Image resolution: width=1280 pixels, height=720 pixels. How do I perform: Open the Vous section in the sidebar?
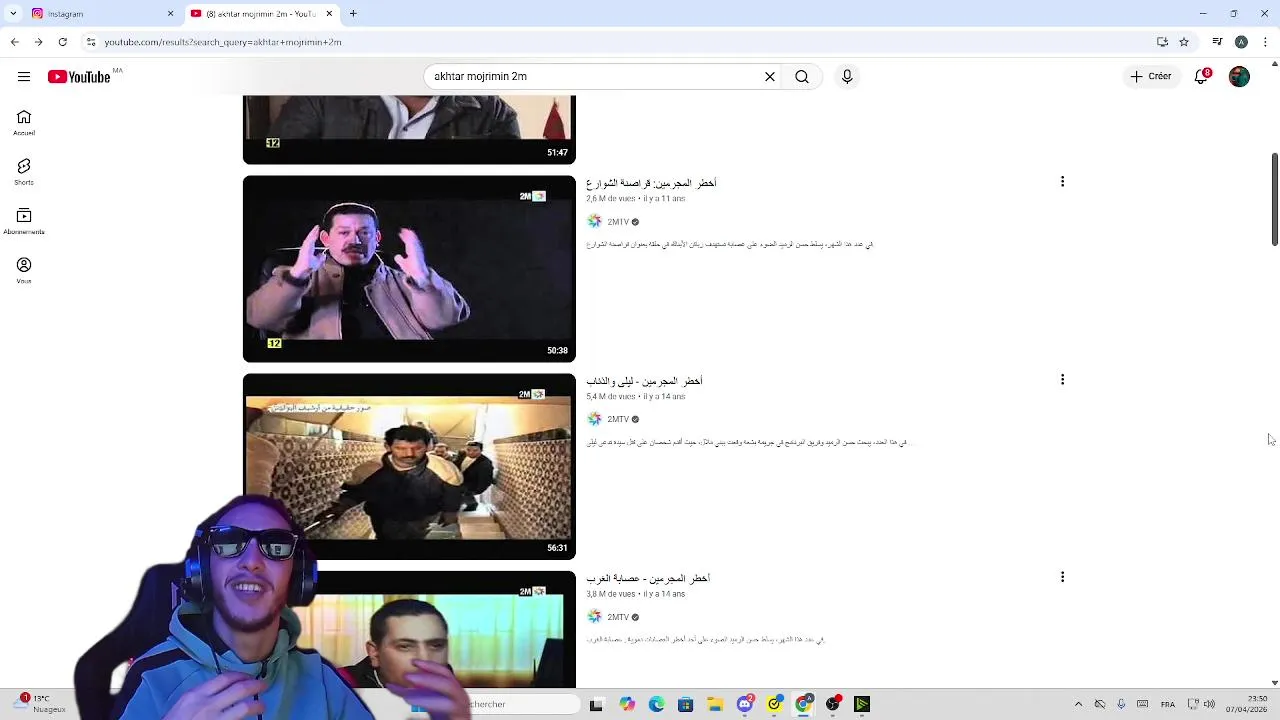pos(24,270)
